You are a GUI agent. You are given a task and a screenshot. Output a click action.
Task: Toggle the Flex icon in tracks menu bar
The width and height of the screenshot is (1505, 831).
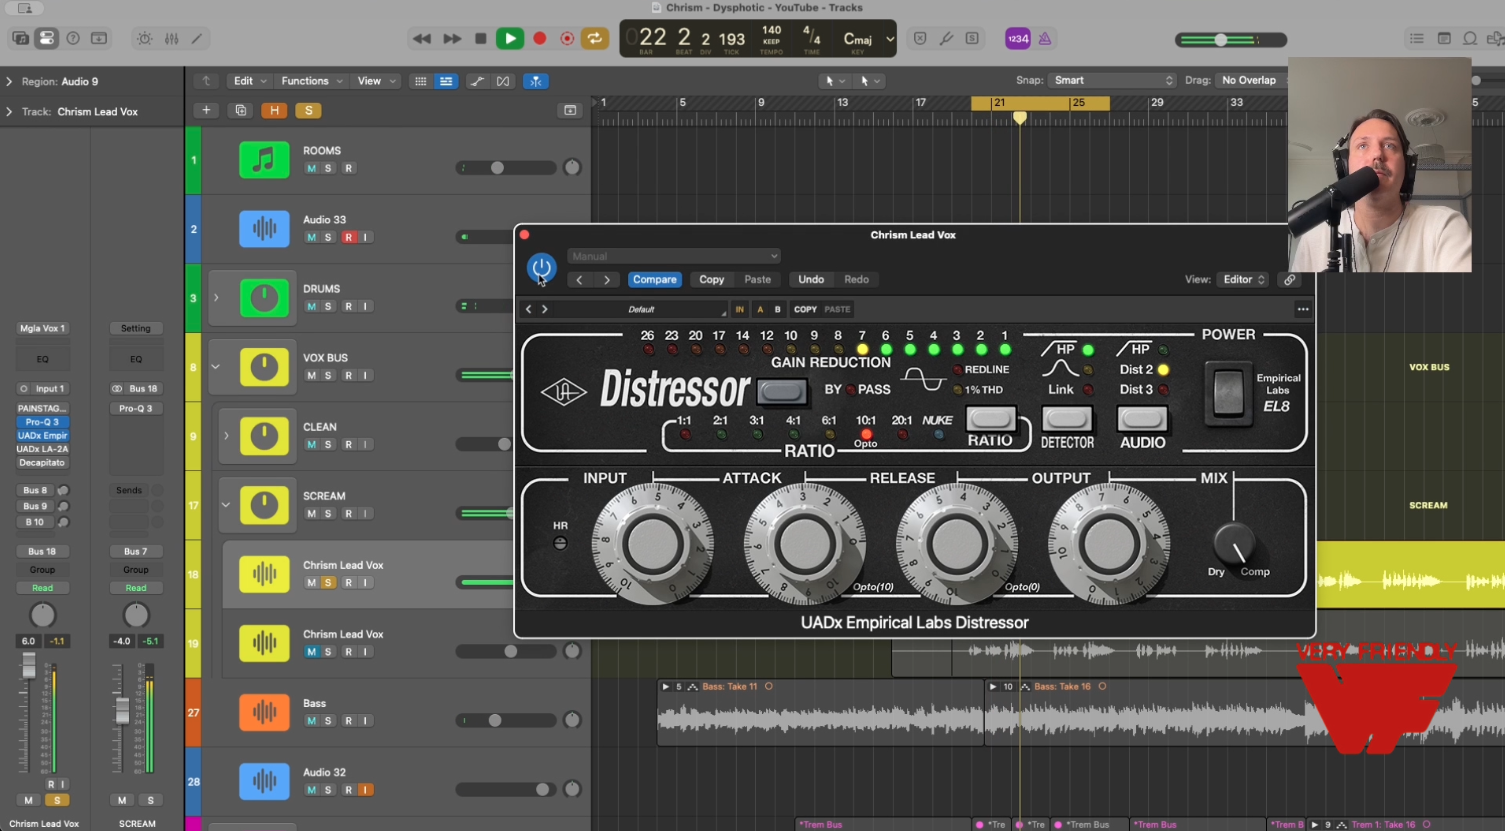click(x=503, y=81)
